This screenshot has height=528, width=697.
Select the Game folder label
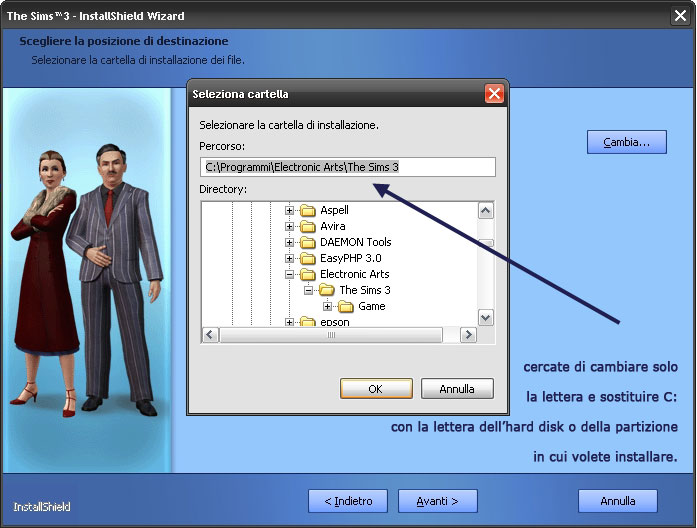point(372,306)
